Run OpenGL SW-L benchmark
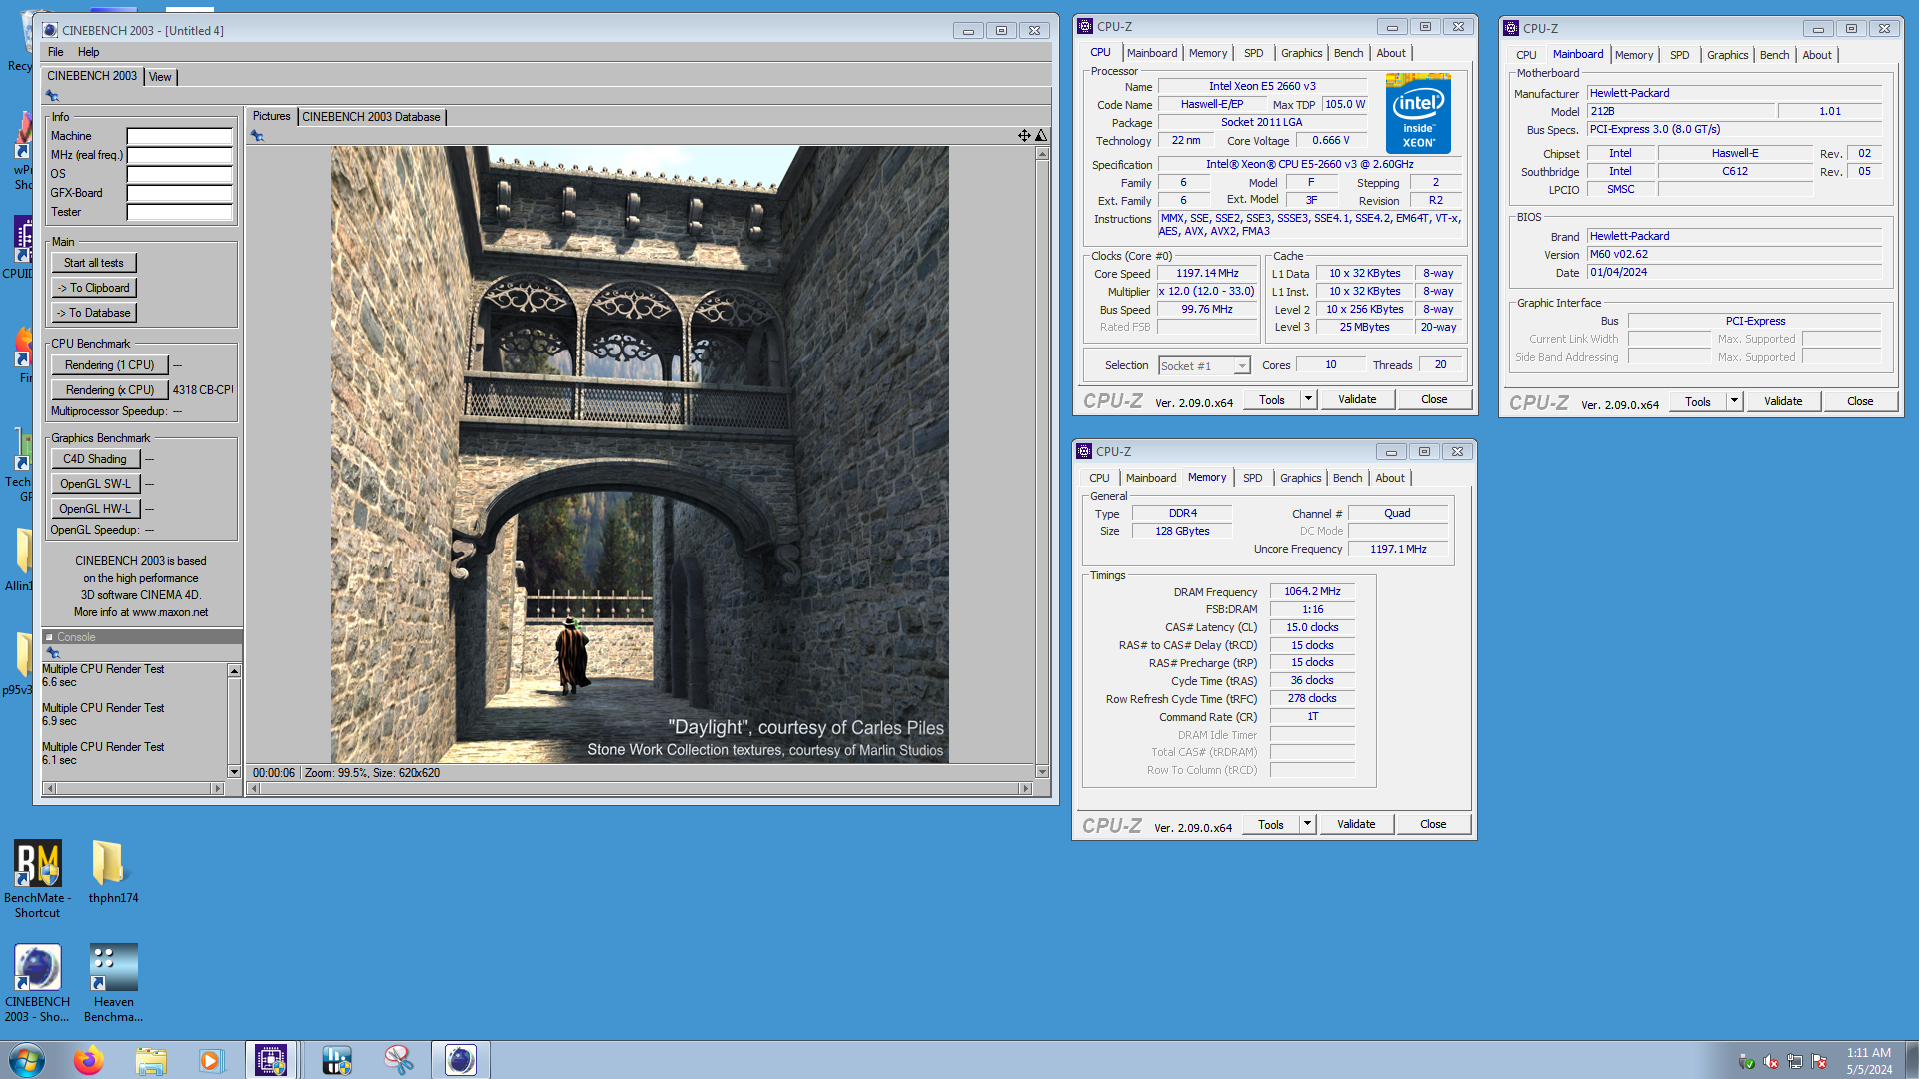Image resolution: width=1919 pixels, height=1079 pixels. [x=95, y=484]
